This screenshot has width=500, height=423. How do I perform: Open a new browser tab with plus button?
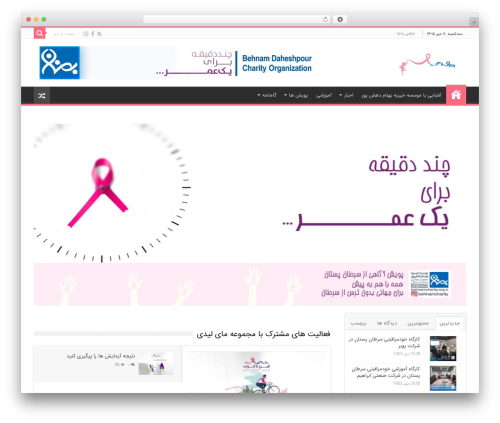click(474, 22)
